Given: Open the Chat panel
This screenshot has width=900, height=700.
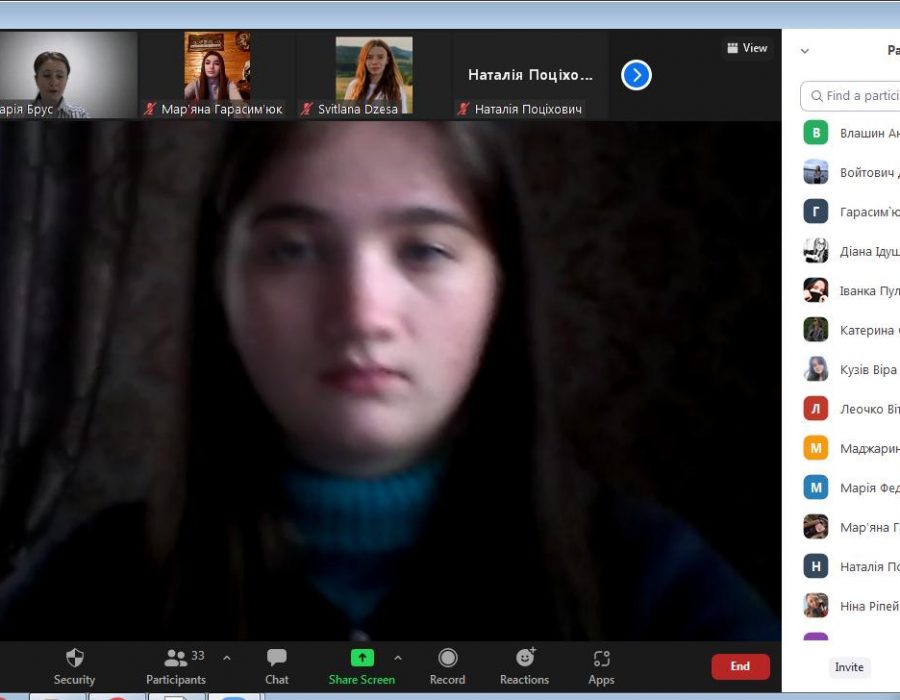Looking at the screenshot, I should 277,658.
